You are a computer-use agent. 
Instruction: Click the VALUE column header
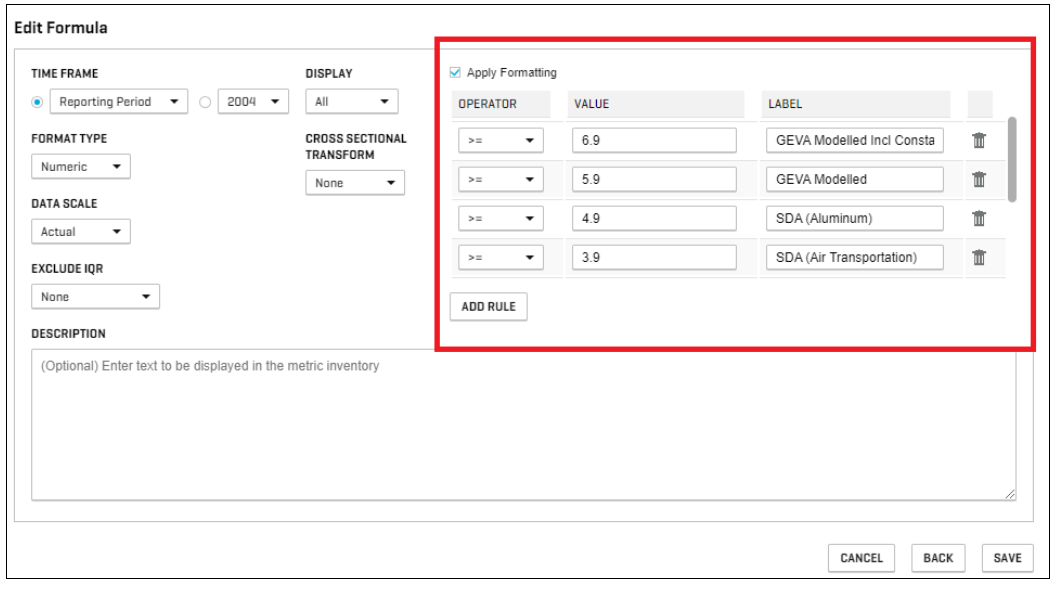[x=656, y=104]
